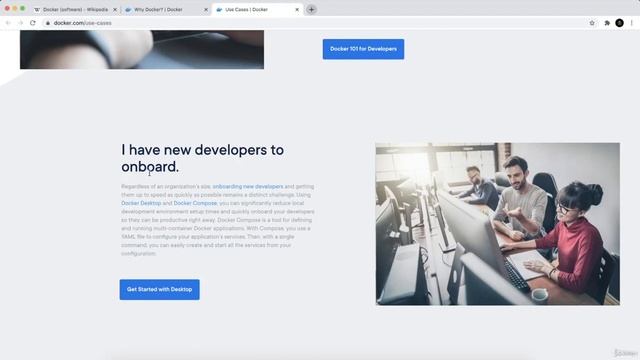Click the 'I have new developers to onboard' heading

(x=202, y=158)
